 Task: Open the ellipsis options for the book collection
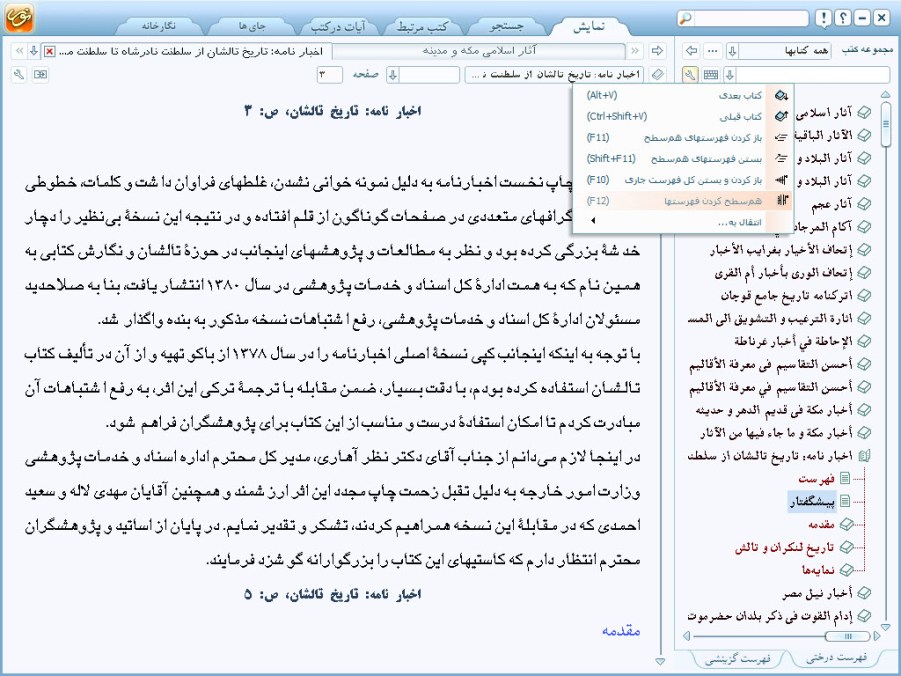[713, 51]
